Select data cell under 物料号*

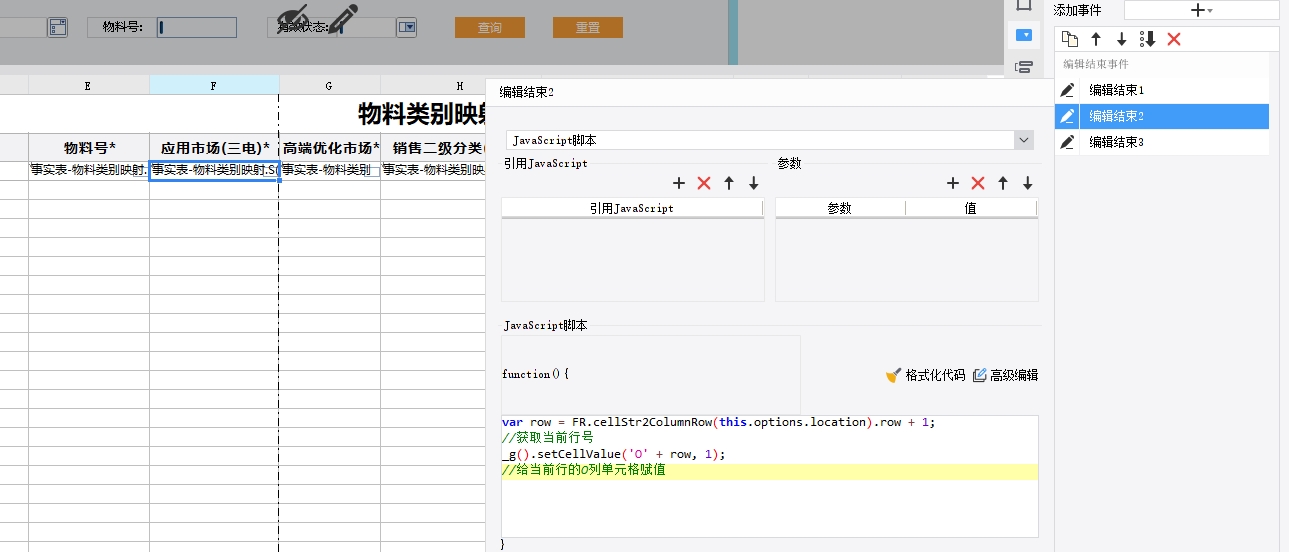coord(89,170)
